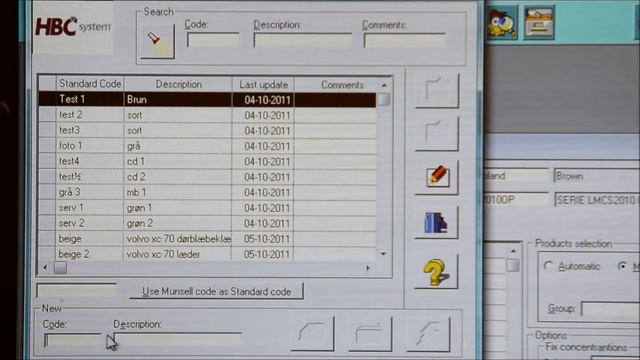
Task: Click the second blank button above pencil icon
Action: (437, 134)
